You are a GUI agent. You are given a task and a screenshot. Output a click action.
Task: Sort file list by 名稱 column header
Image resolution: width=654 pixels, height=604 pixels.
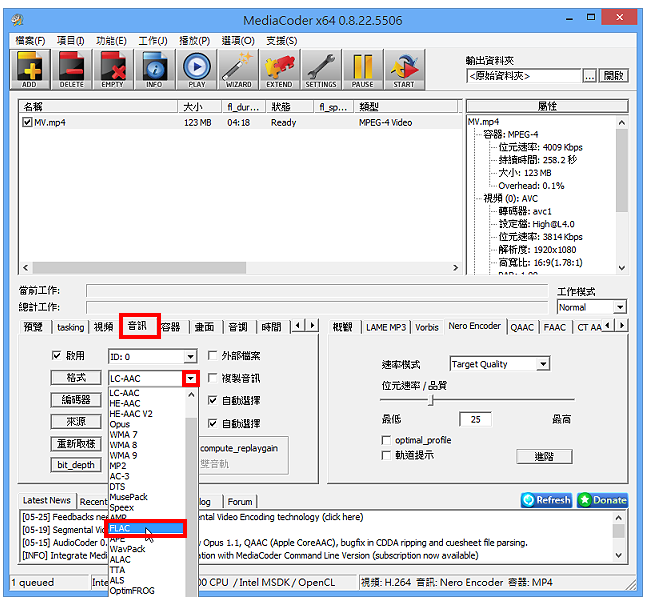click(x=98, y=106)
